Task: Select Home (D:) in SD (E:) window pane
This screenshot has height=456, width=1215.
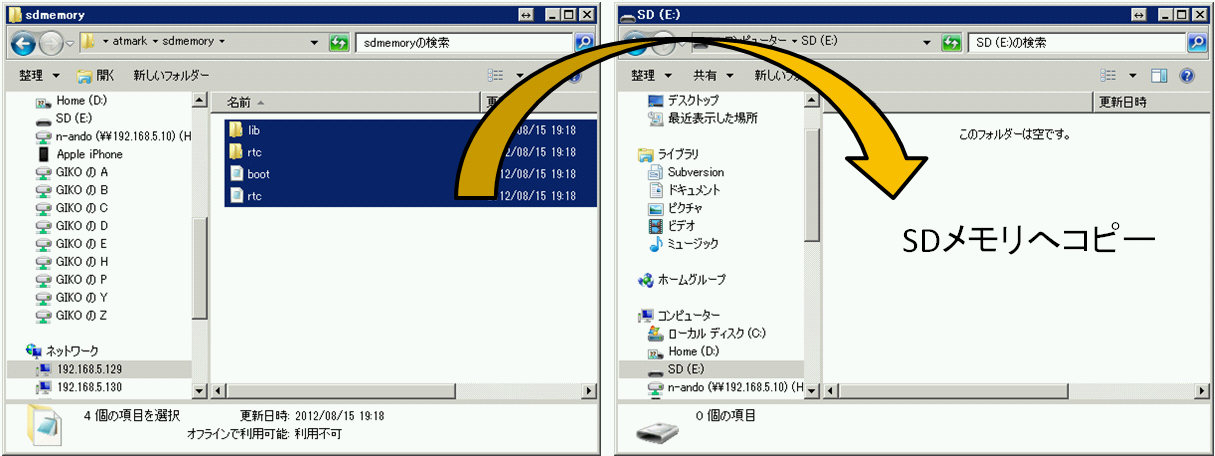Action: click(684, 352)
